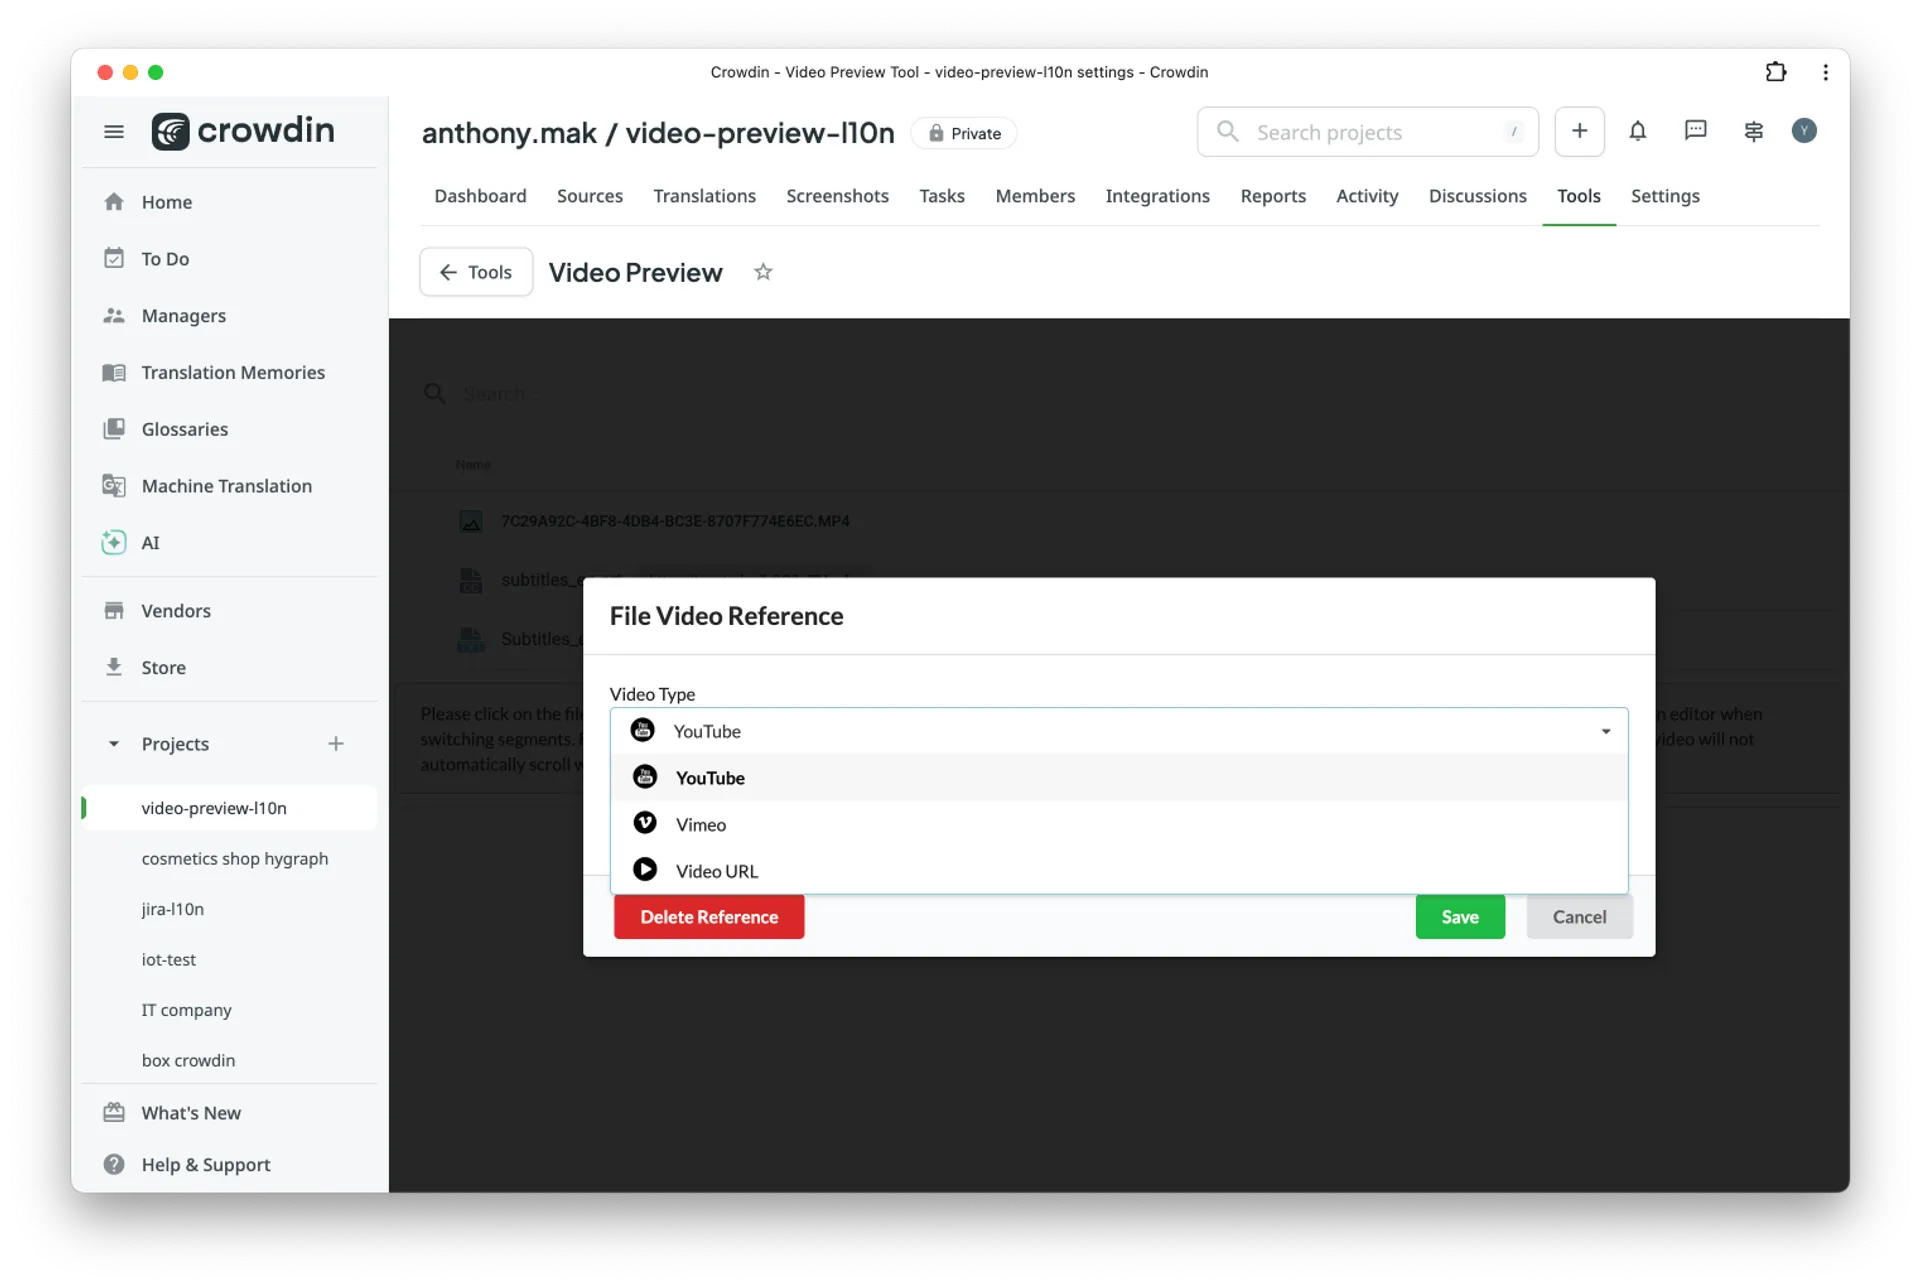Switch to the Dashboard tab
The image size is (1920, 1285).
coord(480,196)
